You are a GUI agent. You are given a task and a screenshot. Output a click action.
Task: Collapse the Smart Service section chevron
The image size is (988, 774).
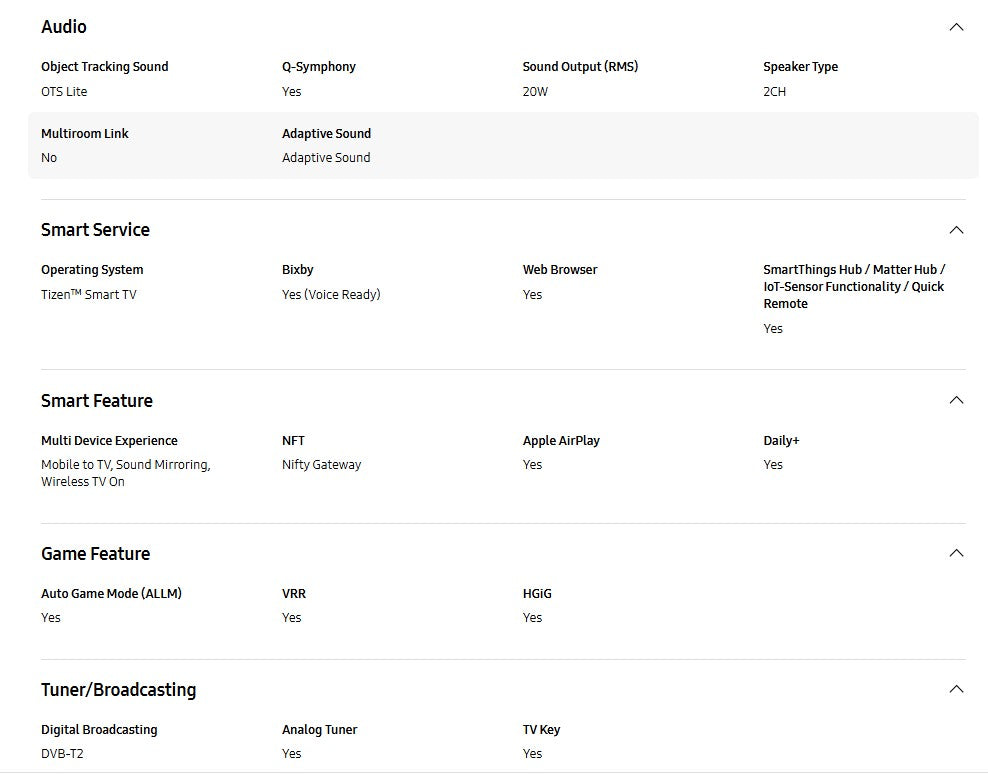point(956,230)
